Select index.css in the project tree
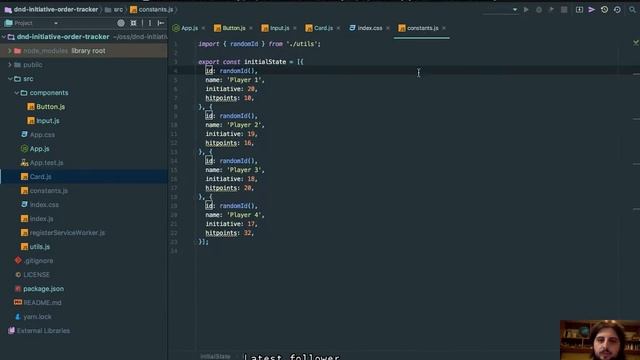This screenshot has width=640, height=360. (44, 205)
